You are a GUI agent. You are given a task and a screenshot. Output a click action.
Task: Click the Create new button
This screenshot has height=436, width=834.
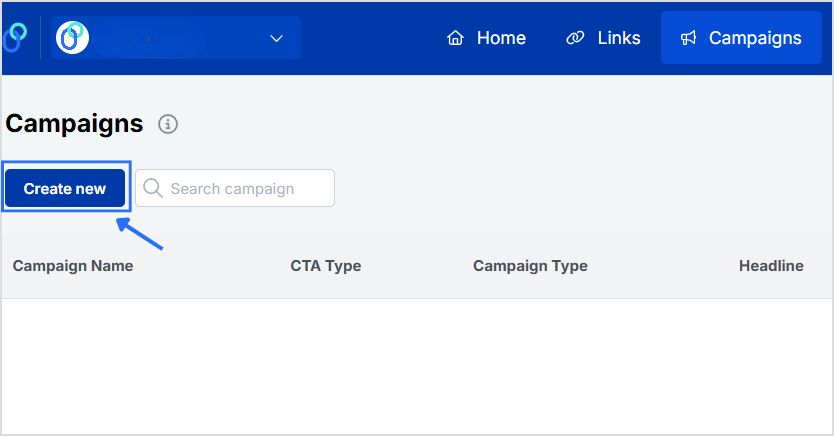[x=65, y=188]
